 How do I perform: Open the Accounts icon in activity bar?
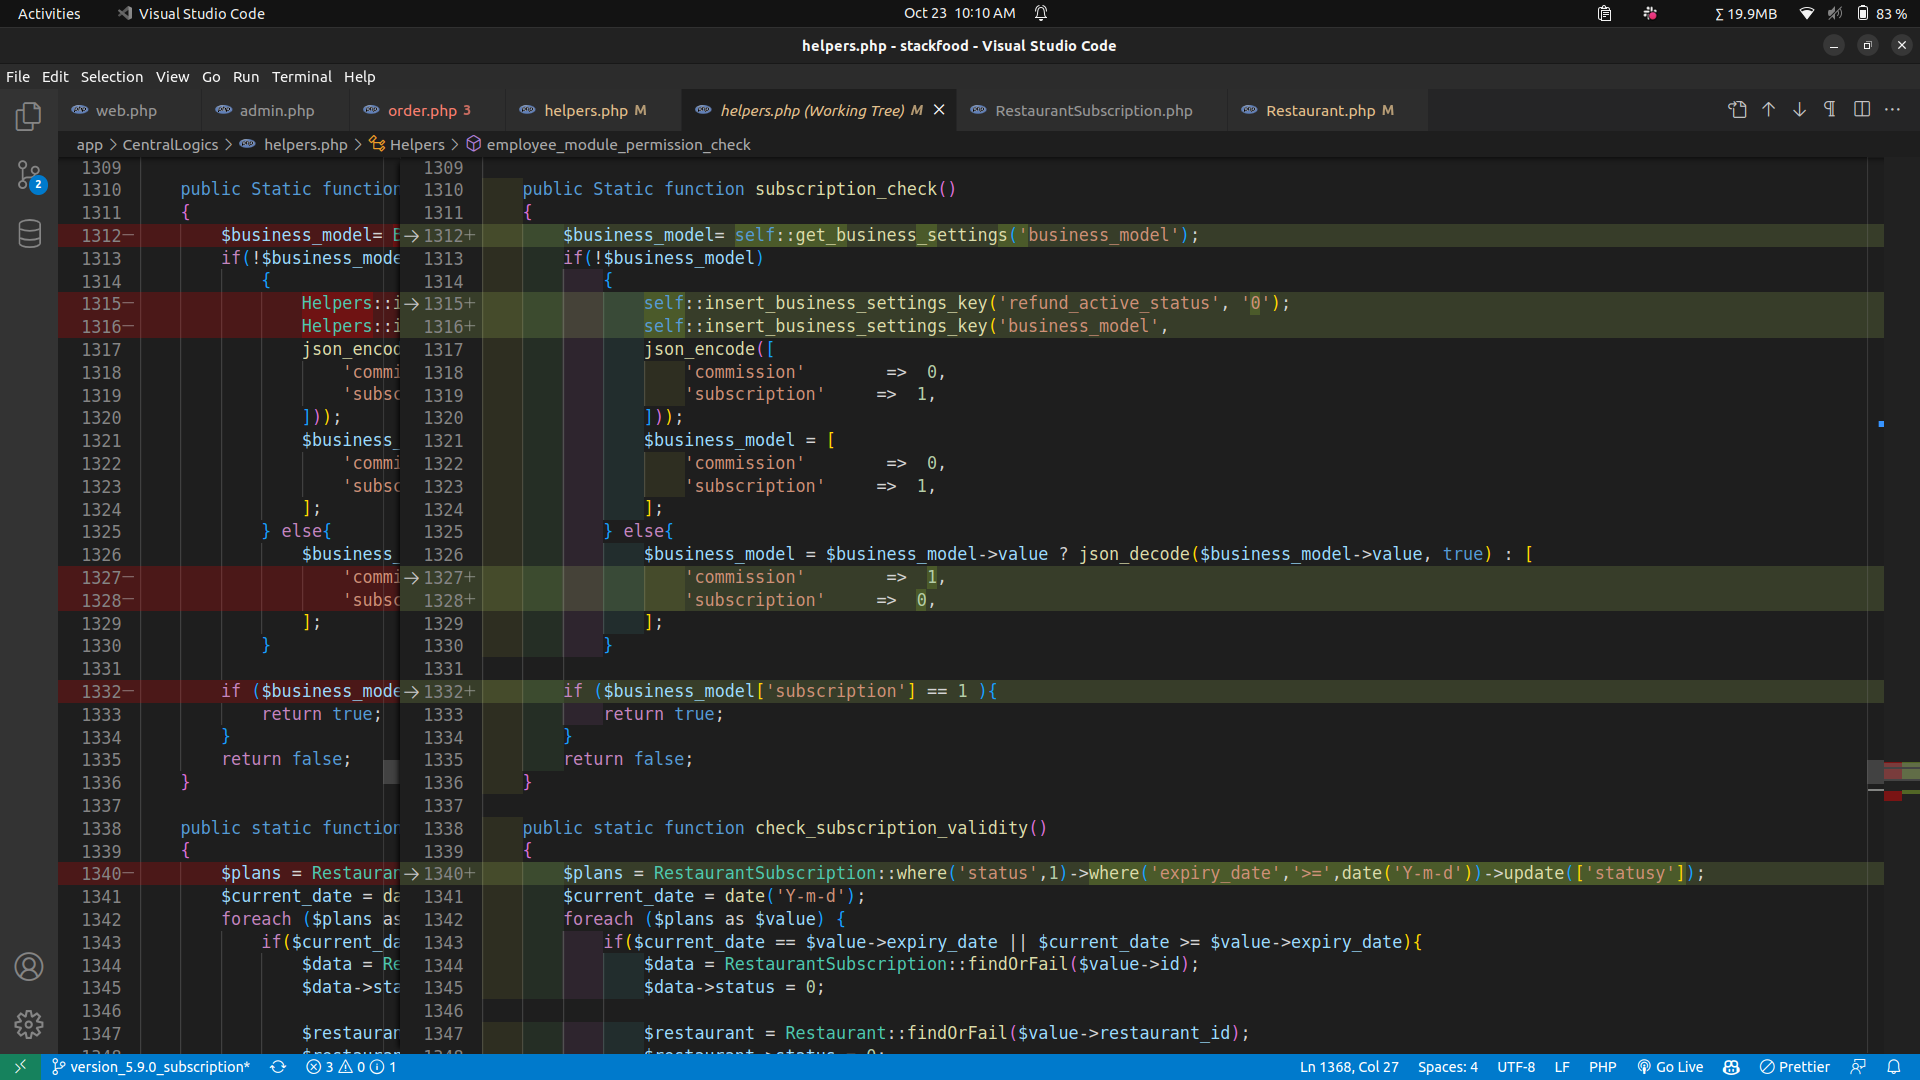coord(29,966)
